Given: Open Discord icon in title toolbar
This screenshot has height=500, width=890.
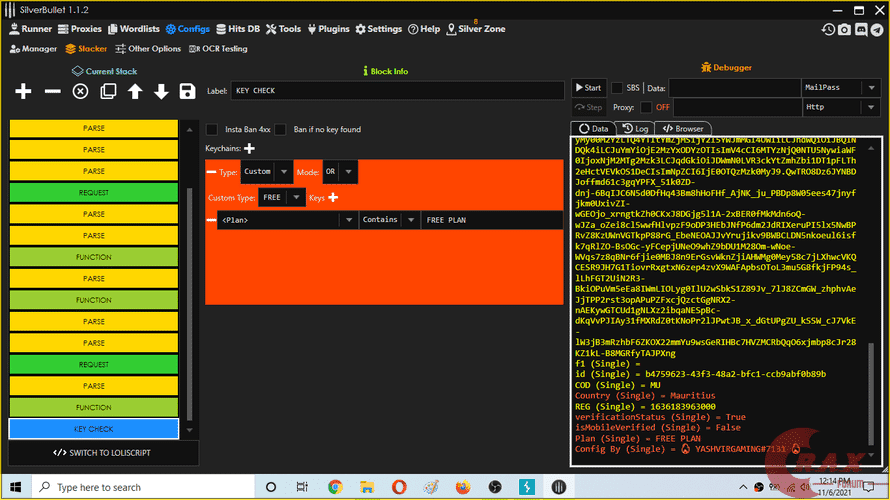Looking at the screenshot, I should [x=861, y=30].
